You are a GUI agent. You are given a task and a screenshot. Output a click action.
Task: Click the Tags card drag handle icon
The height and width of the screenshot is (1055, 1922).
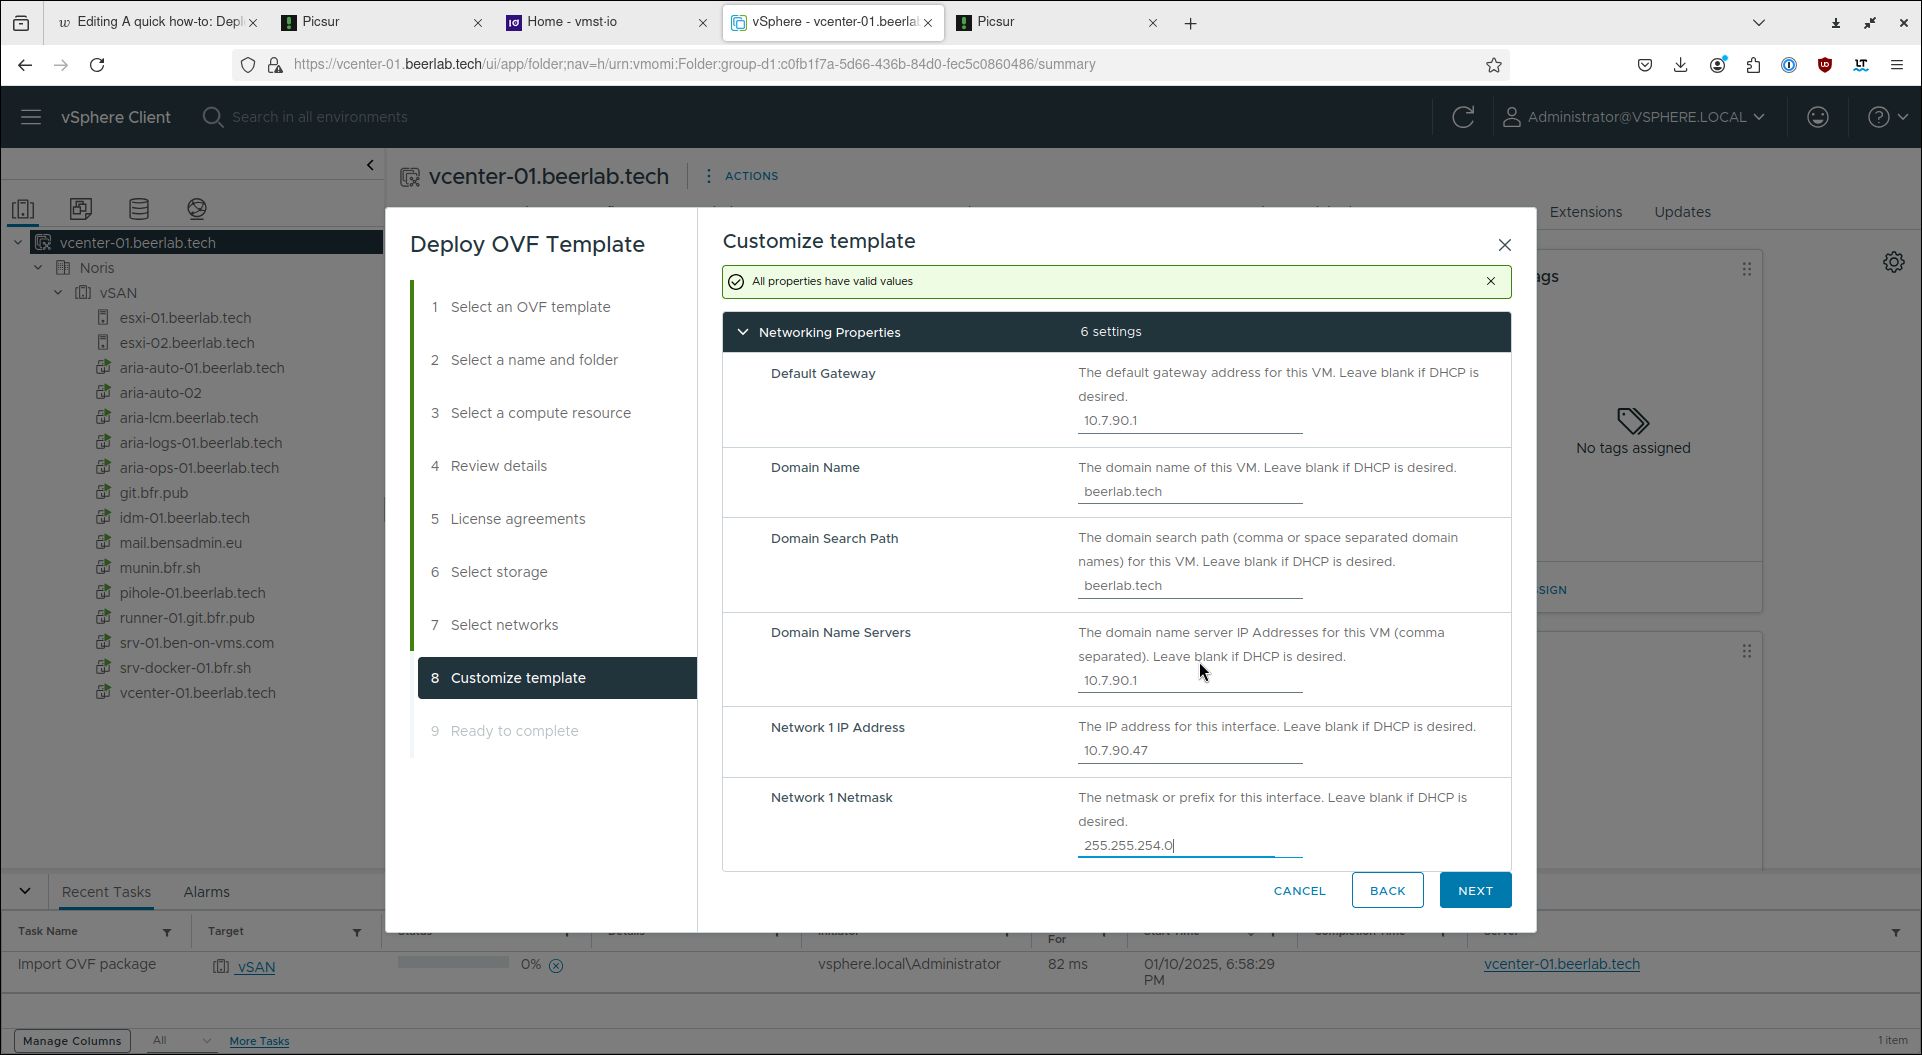[1746, 269]
